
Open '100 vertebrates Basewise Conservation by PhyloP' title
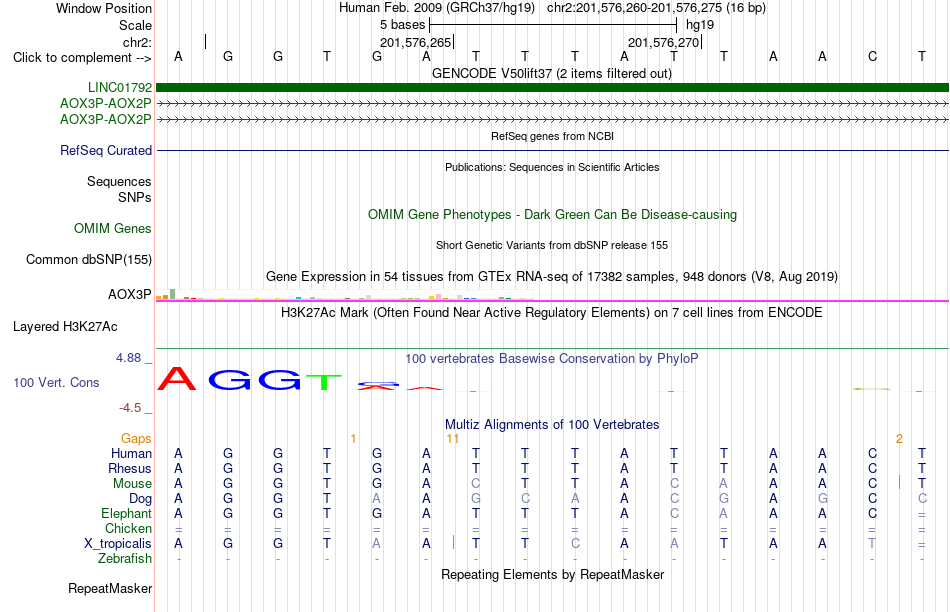point(552,359)
